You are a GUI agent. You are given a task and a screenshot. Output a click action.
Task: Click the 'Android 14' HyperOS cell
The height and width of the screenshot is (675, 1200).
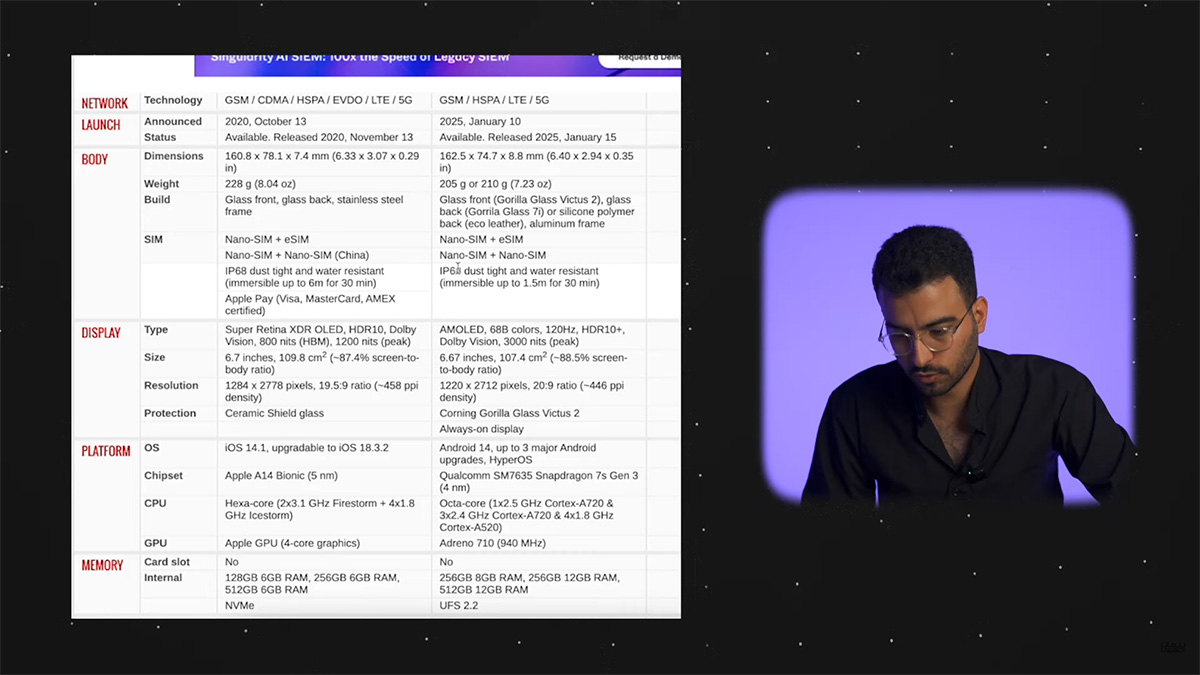click(517, 454)
